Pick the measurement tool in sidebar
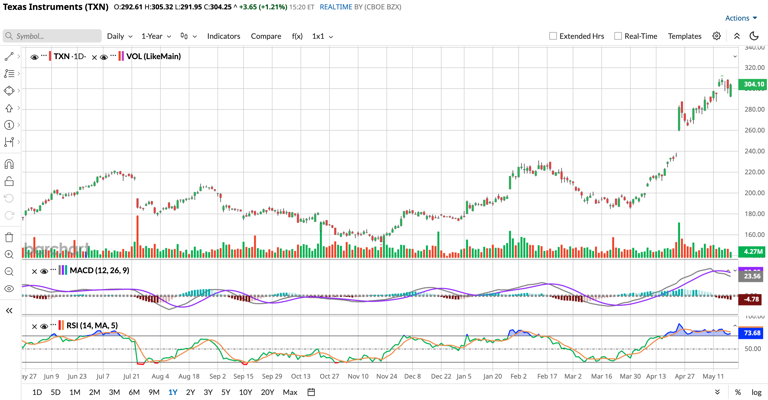 (9, 142)
